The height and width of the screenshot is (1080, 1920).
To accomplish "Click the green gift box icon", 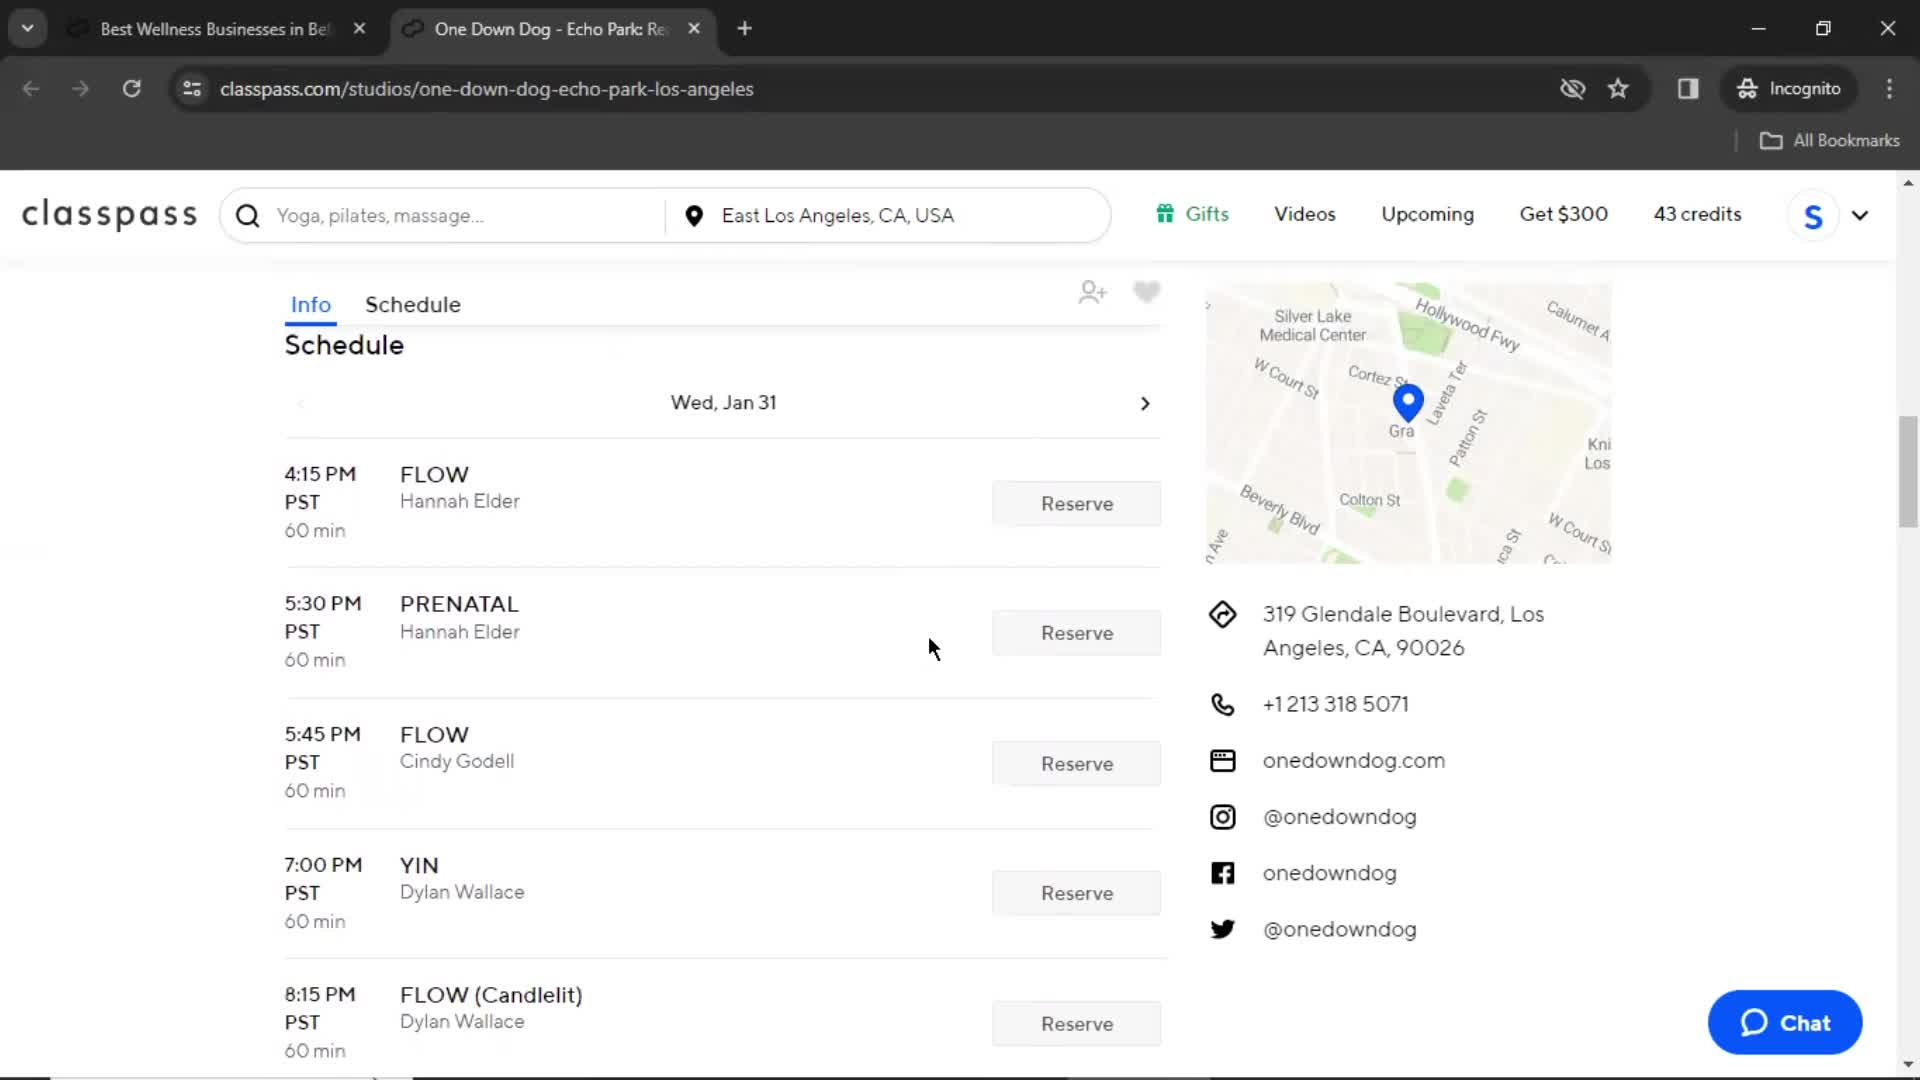I will tap(1165, 214).
